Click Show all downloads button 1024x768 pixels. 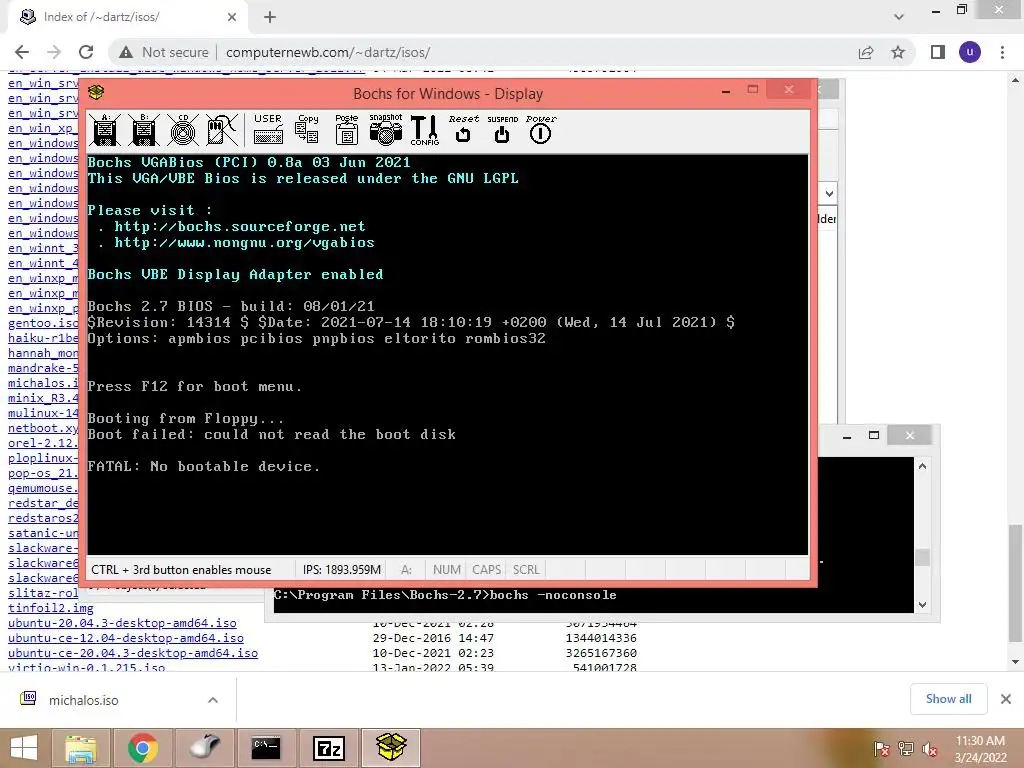(948, 699)
